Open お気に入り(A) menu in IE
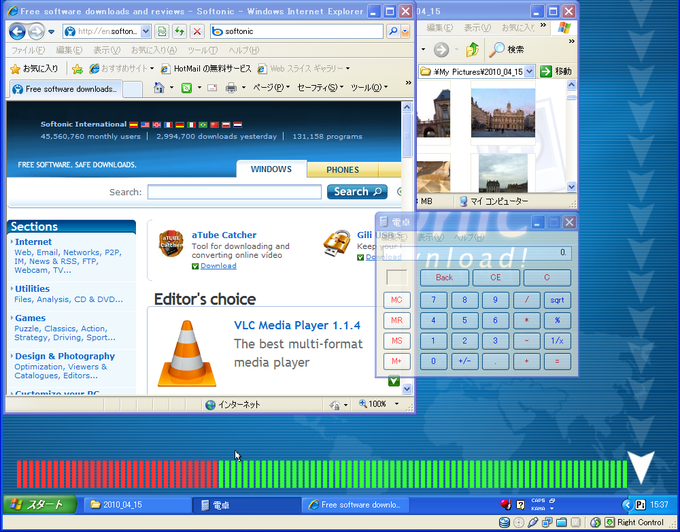 click(154, 50)
